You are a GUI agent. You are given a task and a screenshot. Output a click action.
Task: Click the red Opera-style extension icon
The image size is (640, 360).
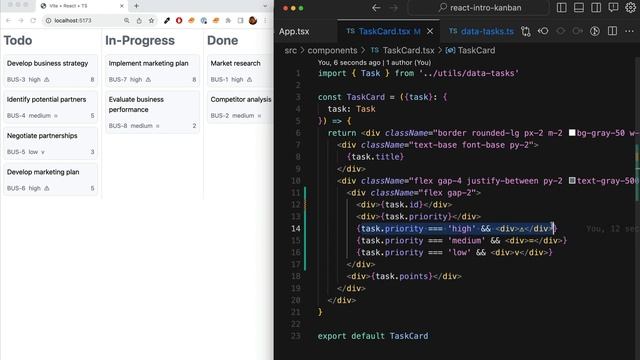179,20
